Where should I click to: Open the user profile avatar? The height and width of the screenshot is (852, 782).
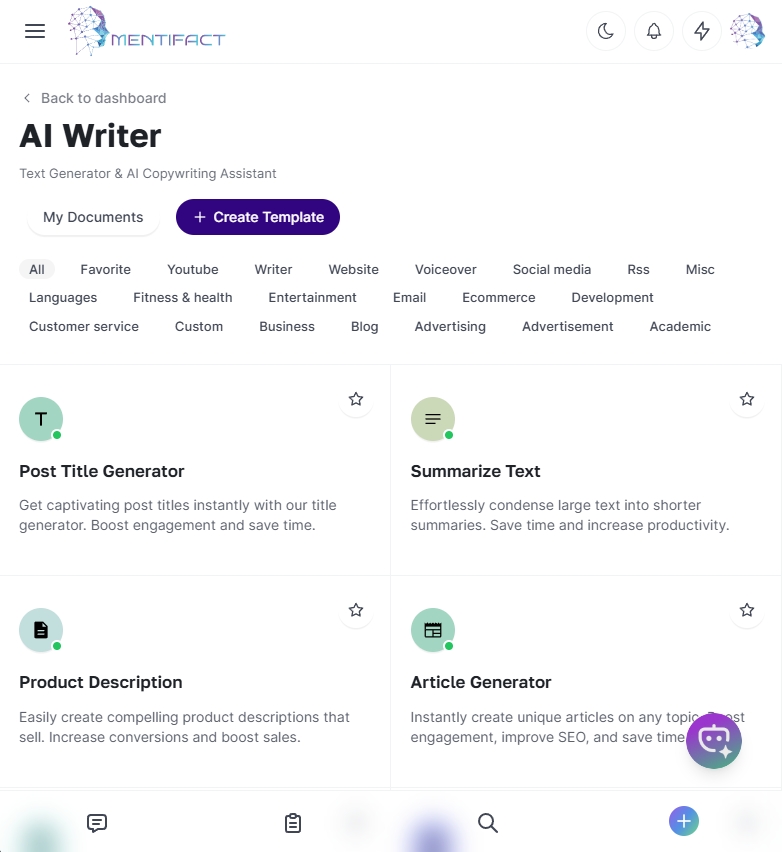pos(747,31)
